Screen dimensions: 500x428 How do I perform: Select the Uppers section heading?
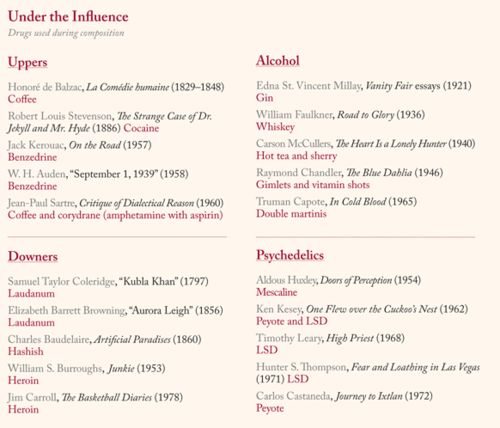[x=28, y=62]
